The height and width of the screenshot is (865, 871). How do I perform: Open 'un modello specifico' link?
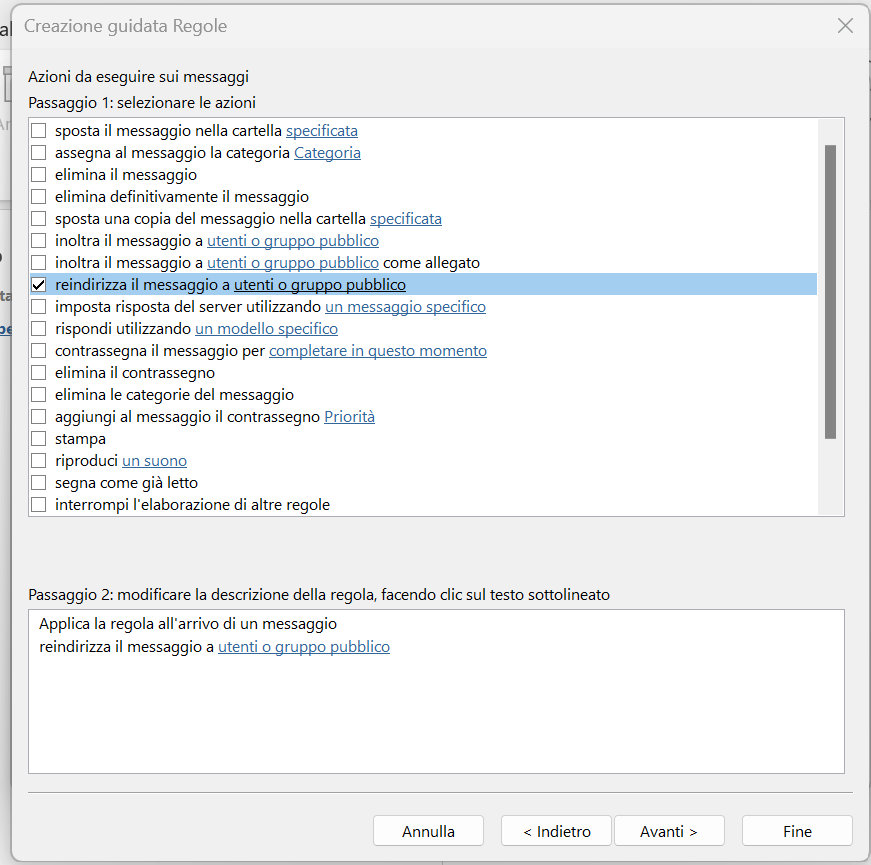point(267,329)
